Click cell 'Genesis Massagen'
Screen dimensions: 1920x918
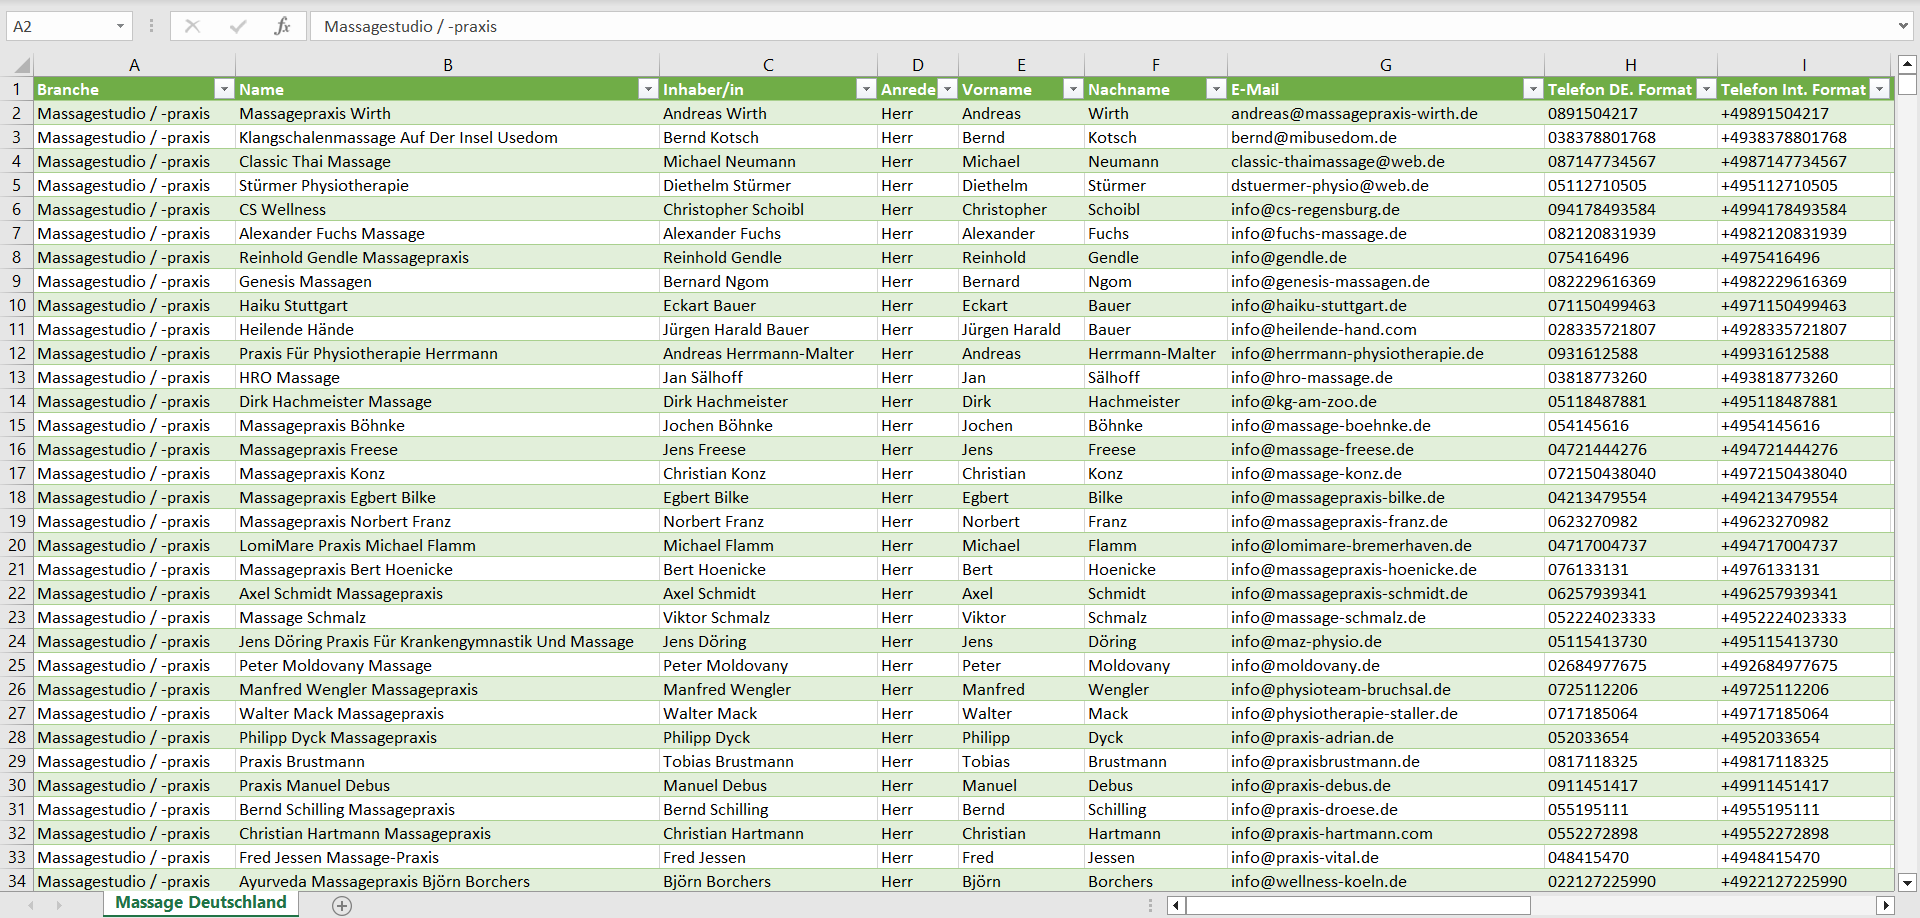(447, 281)
